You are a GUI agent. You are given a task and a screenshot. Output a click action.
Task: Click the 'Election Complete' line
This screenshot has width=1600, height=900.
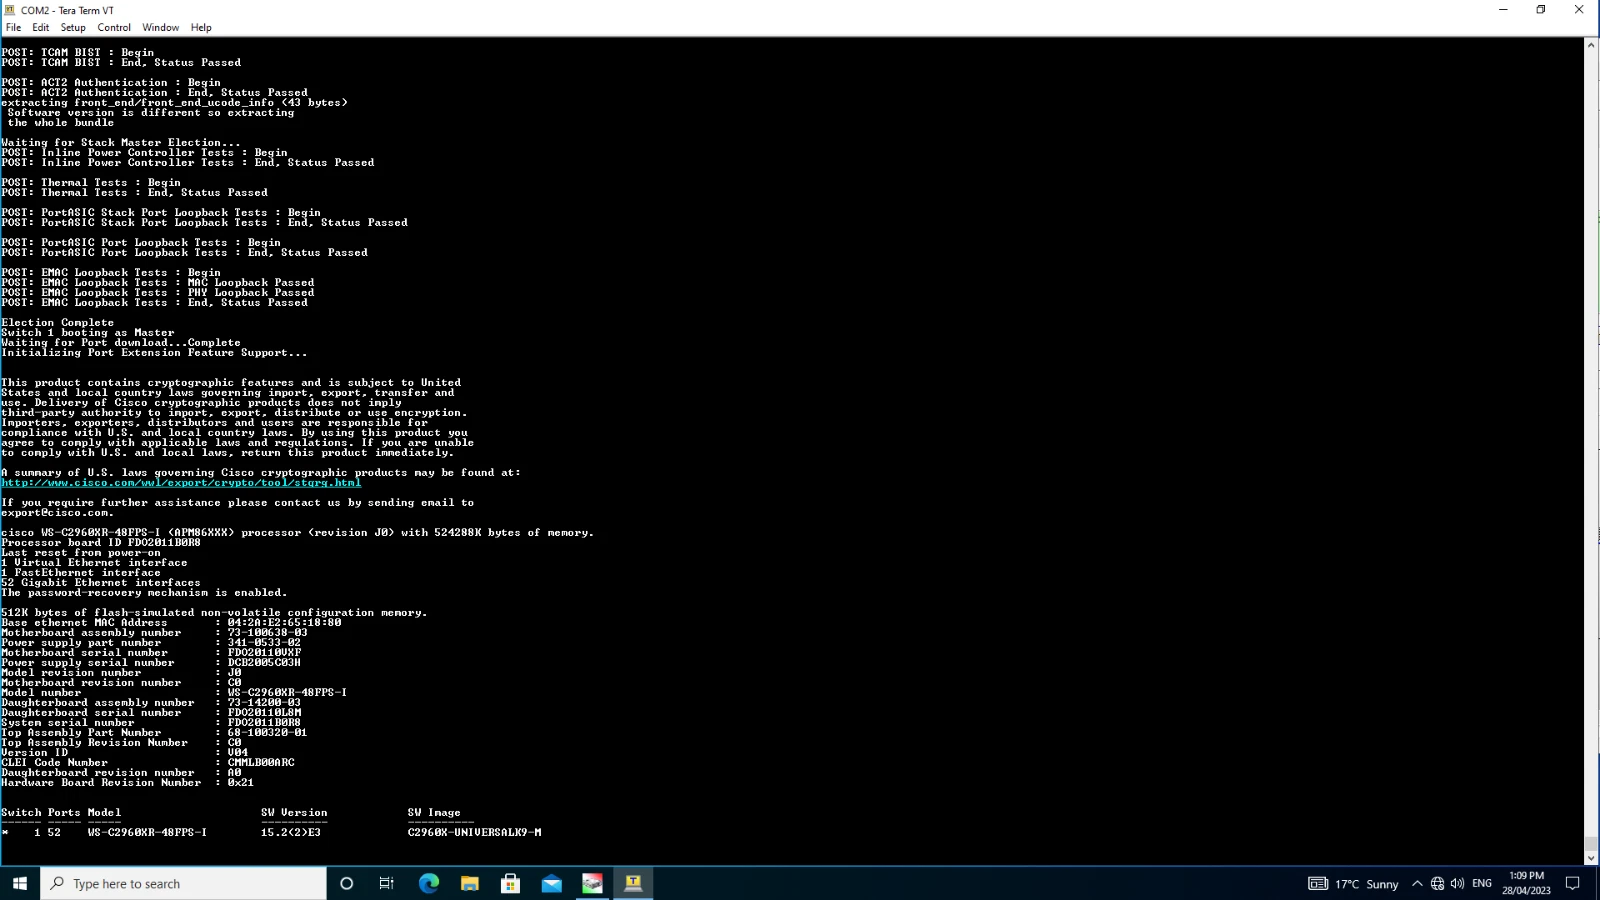(58, 323)
